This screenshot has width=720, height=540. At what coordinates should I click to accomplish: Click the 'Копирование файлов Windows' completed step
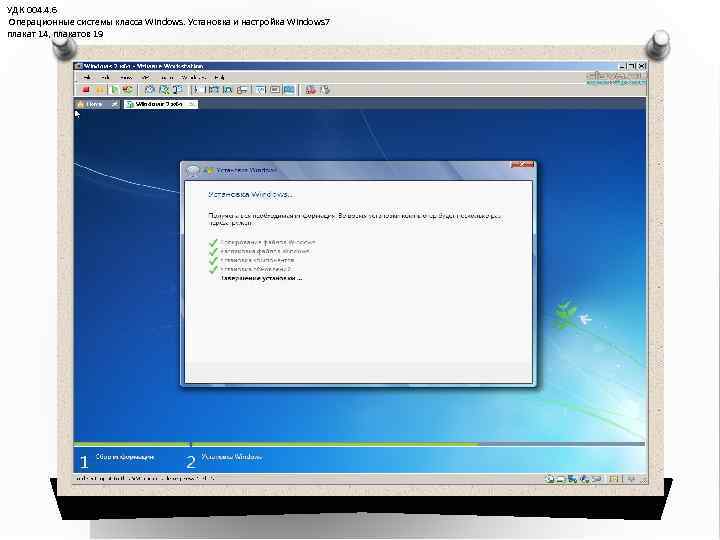(x=268, y=242)
